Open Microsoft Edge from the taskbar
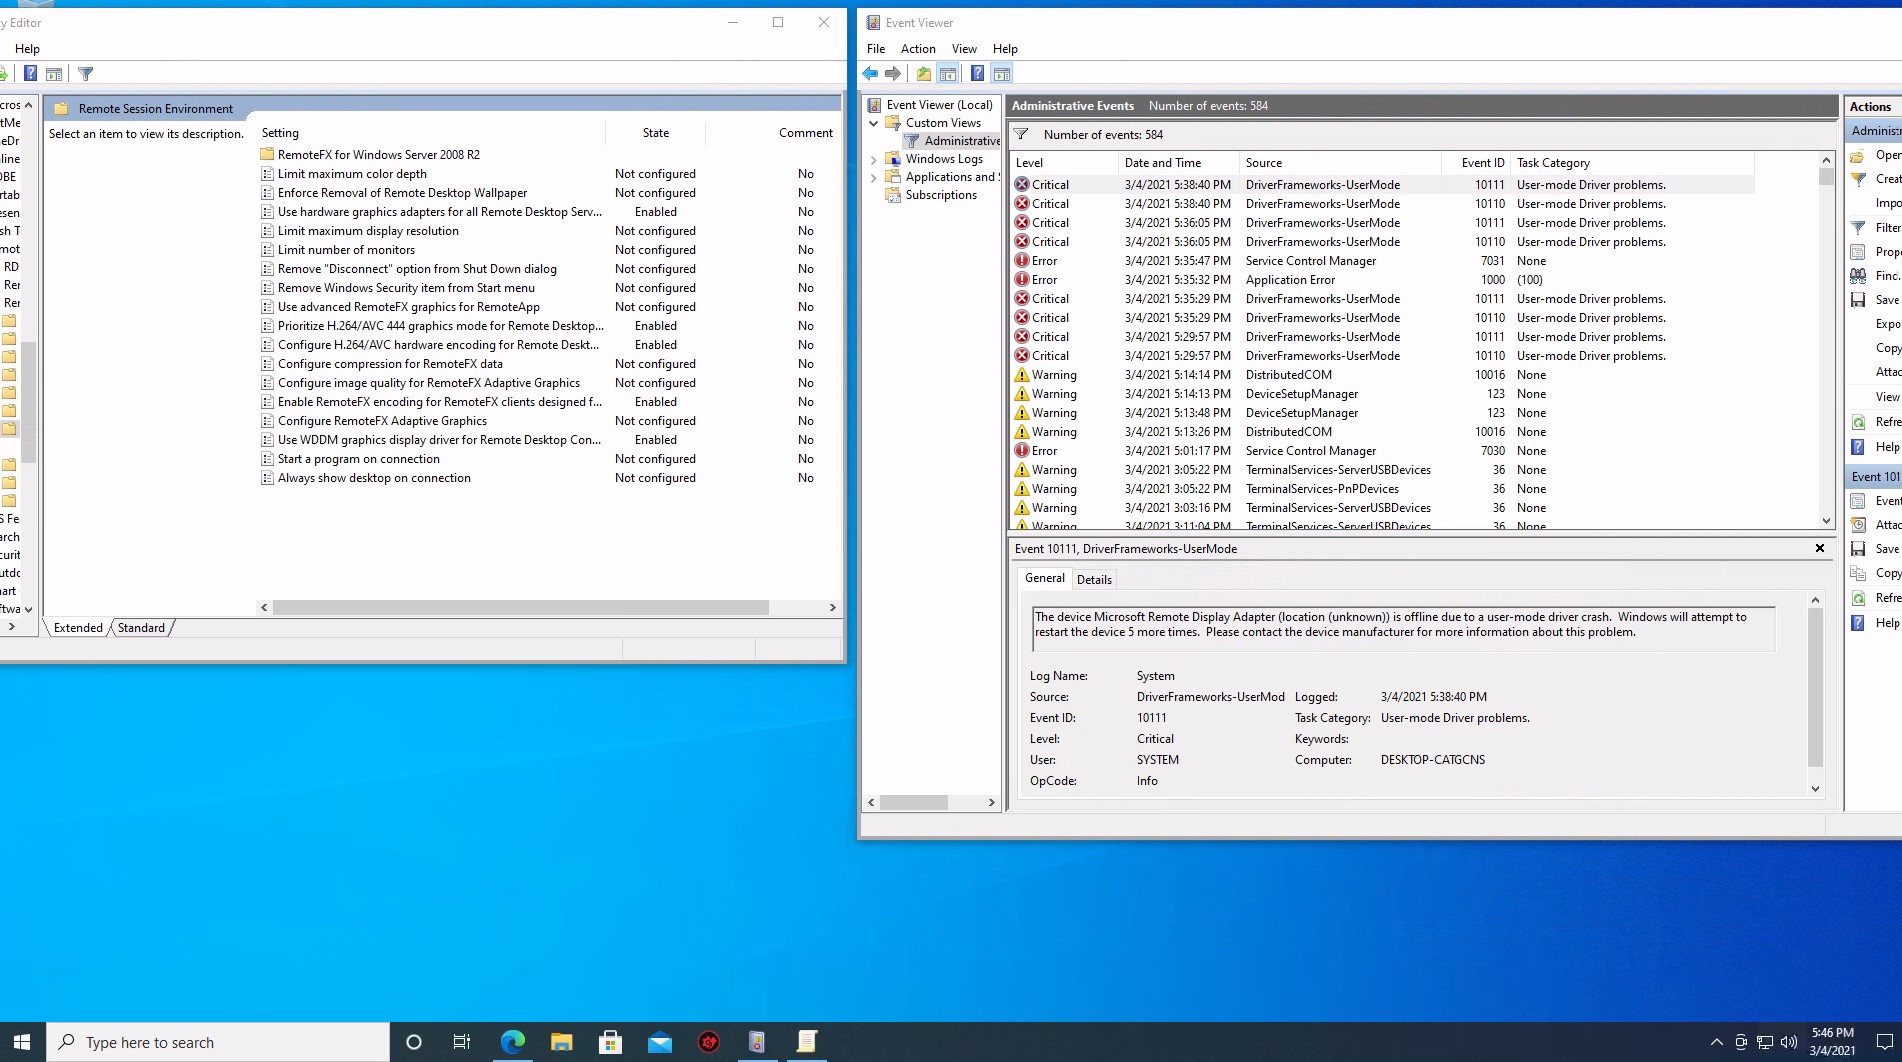 pyautogui.click(x=513, y=1042)
